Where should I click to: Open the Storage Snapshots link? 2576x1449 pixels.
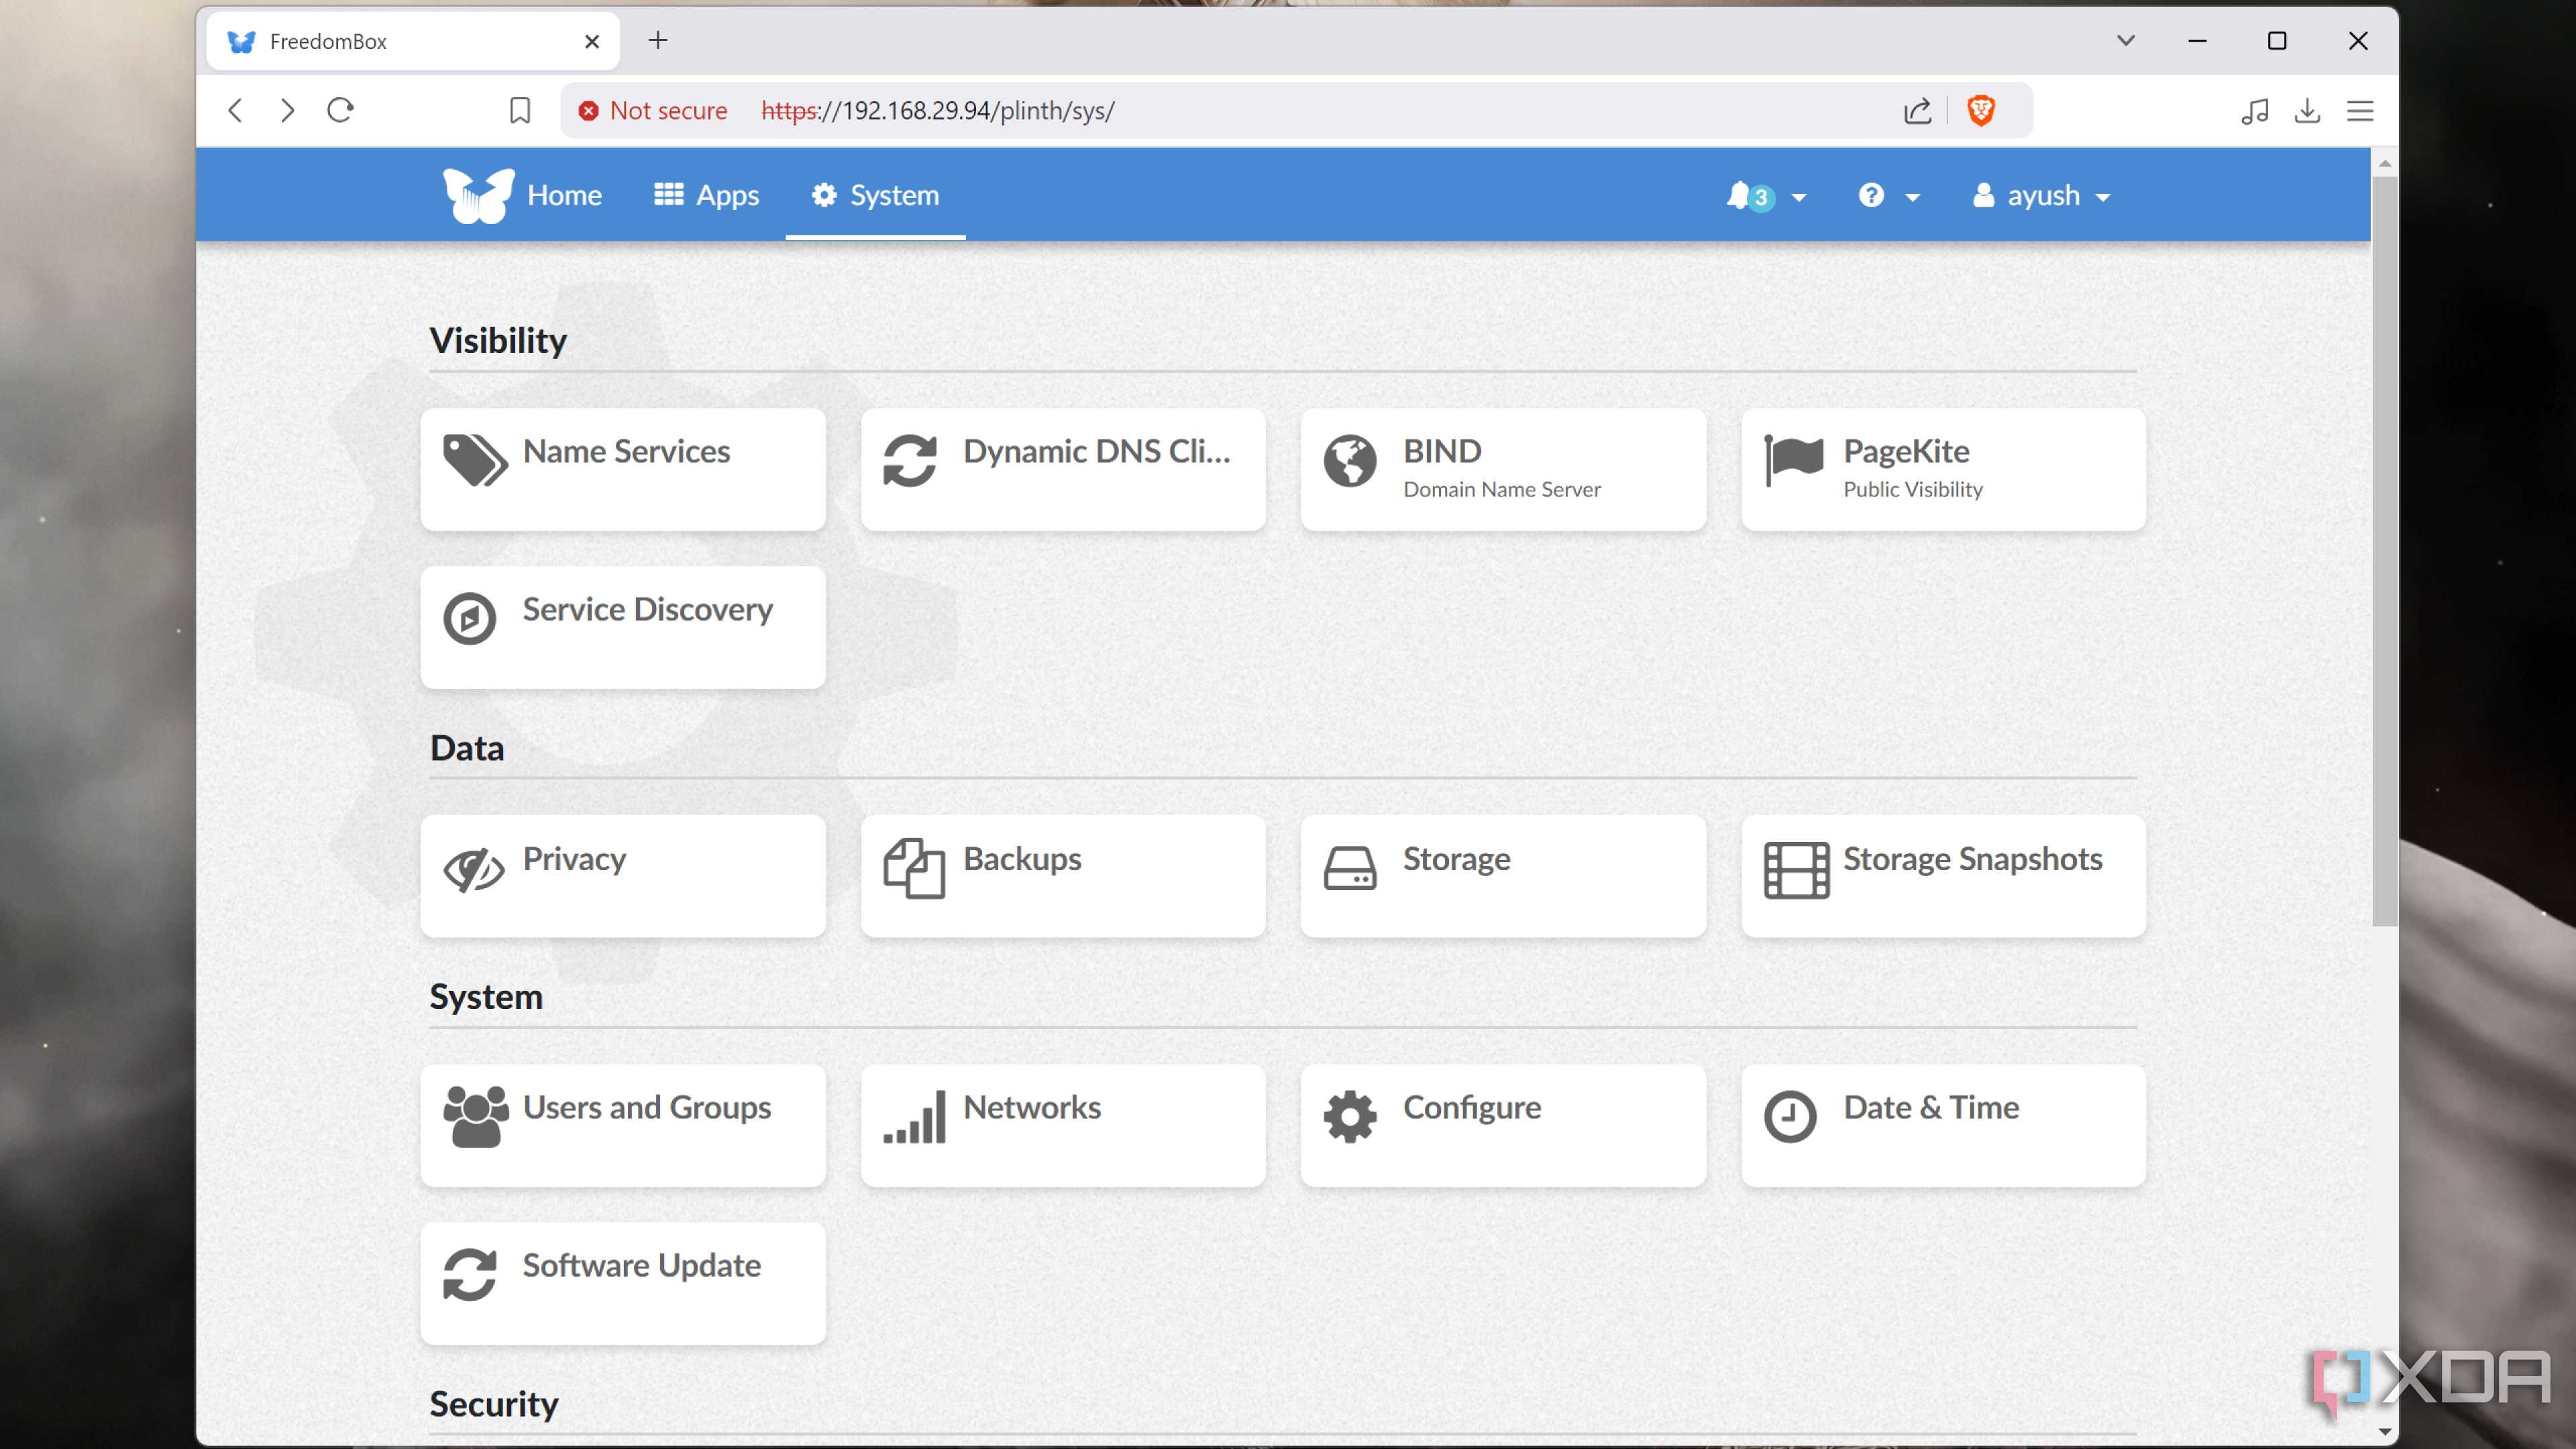pos(1943,876)
